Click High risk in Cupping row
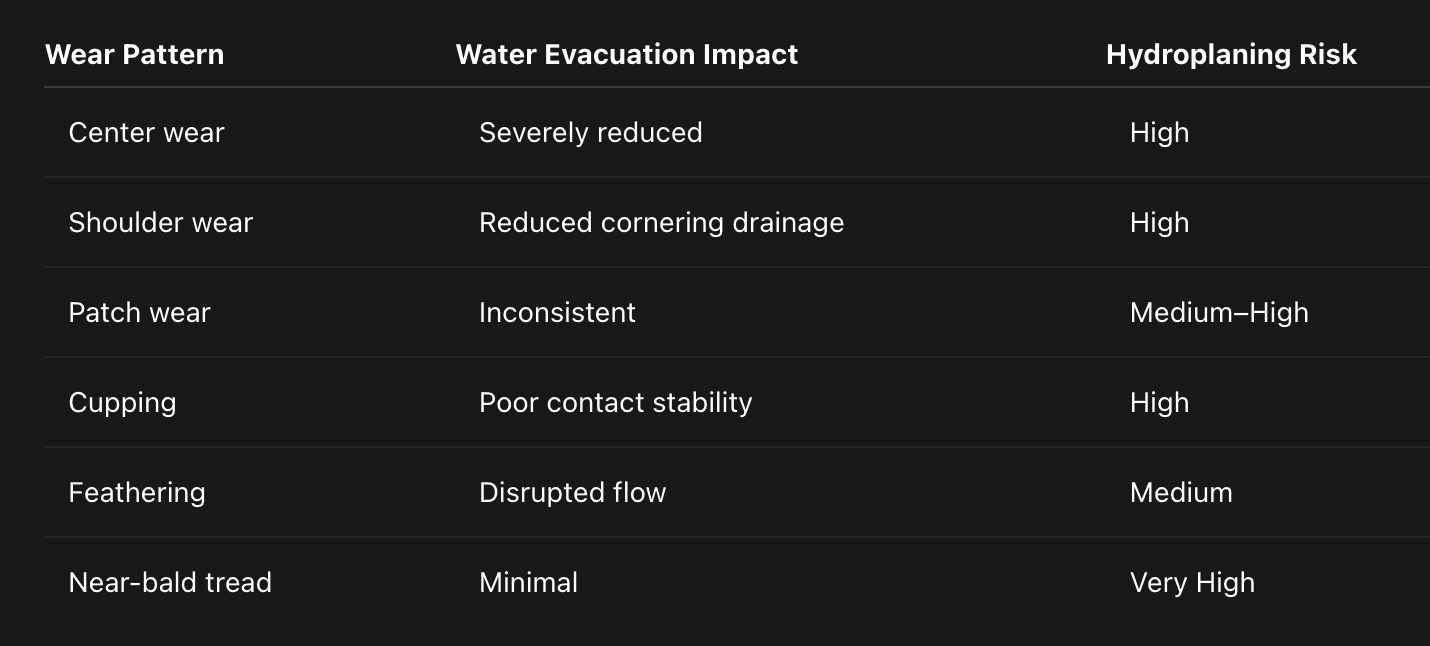This screenshot has width=1430, height=646. 1159,402
